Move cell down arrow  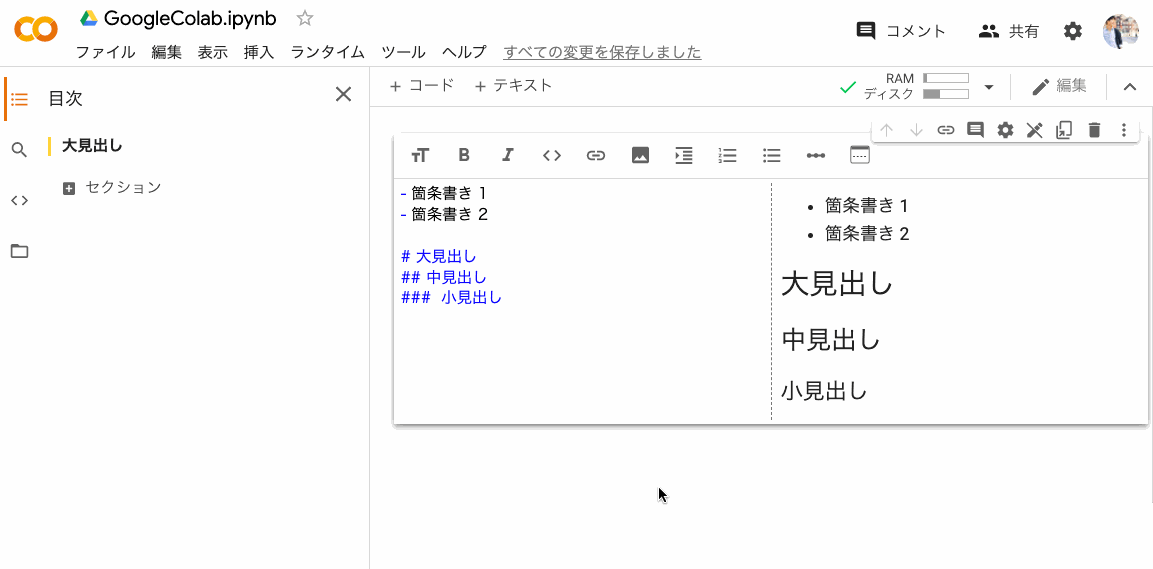point(916,130)
